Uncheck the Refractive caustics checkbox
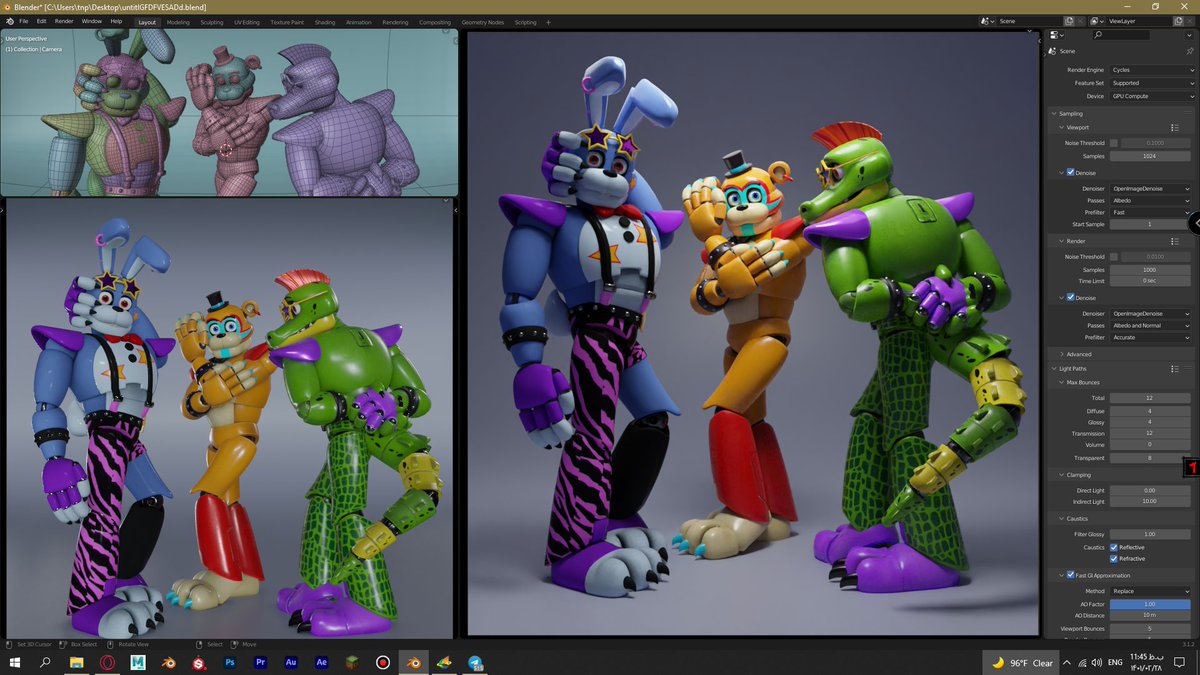Image resolution: width=1200 pixels, height=675 pixels. [x=1114, y=559]
